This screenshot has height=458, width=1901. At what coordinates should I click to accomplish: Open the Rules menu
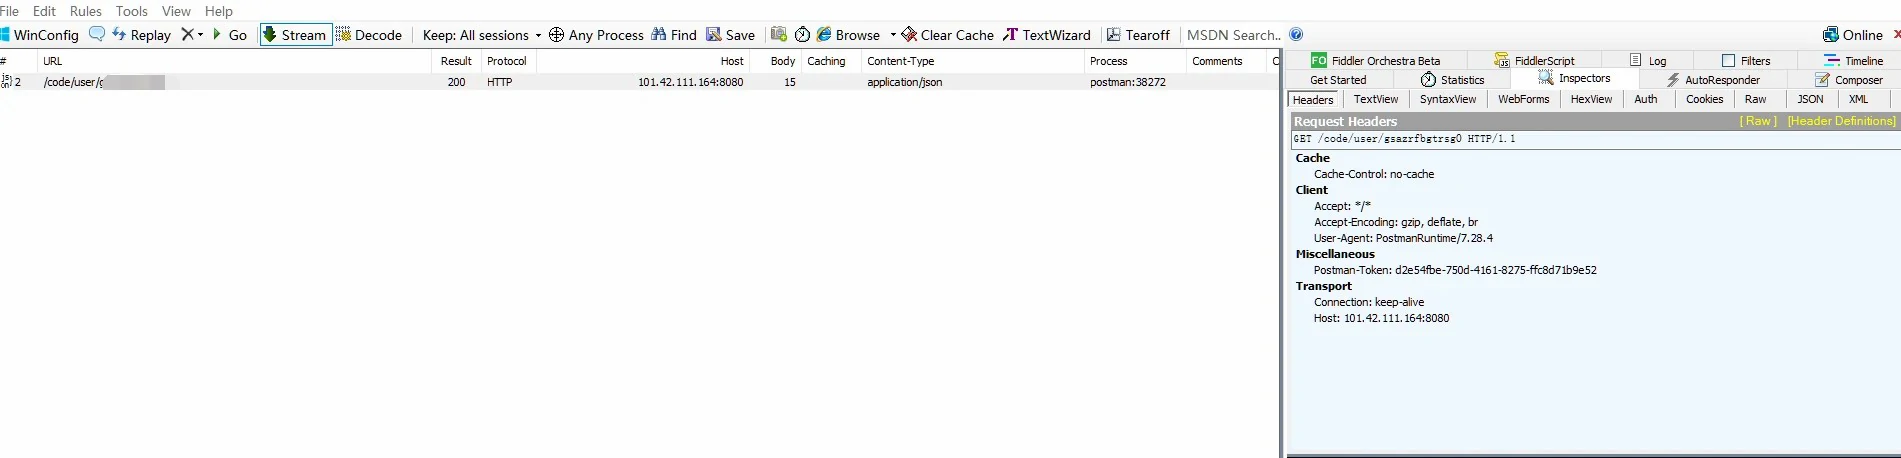(x=86, y=11)
